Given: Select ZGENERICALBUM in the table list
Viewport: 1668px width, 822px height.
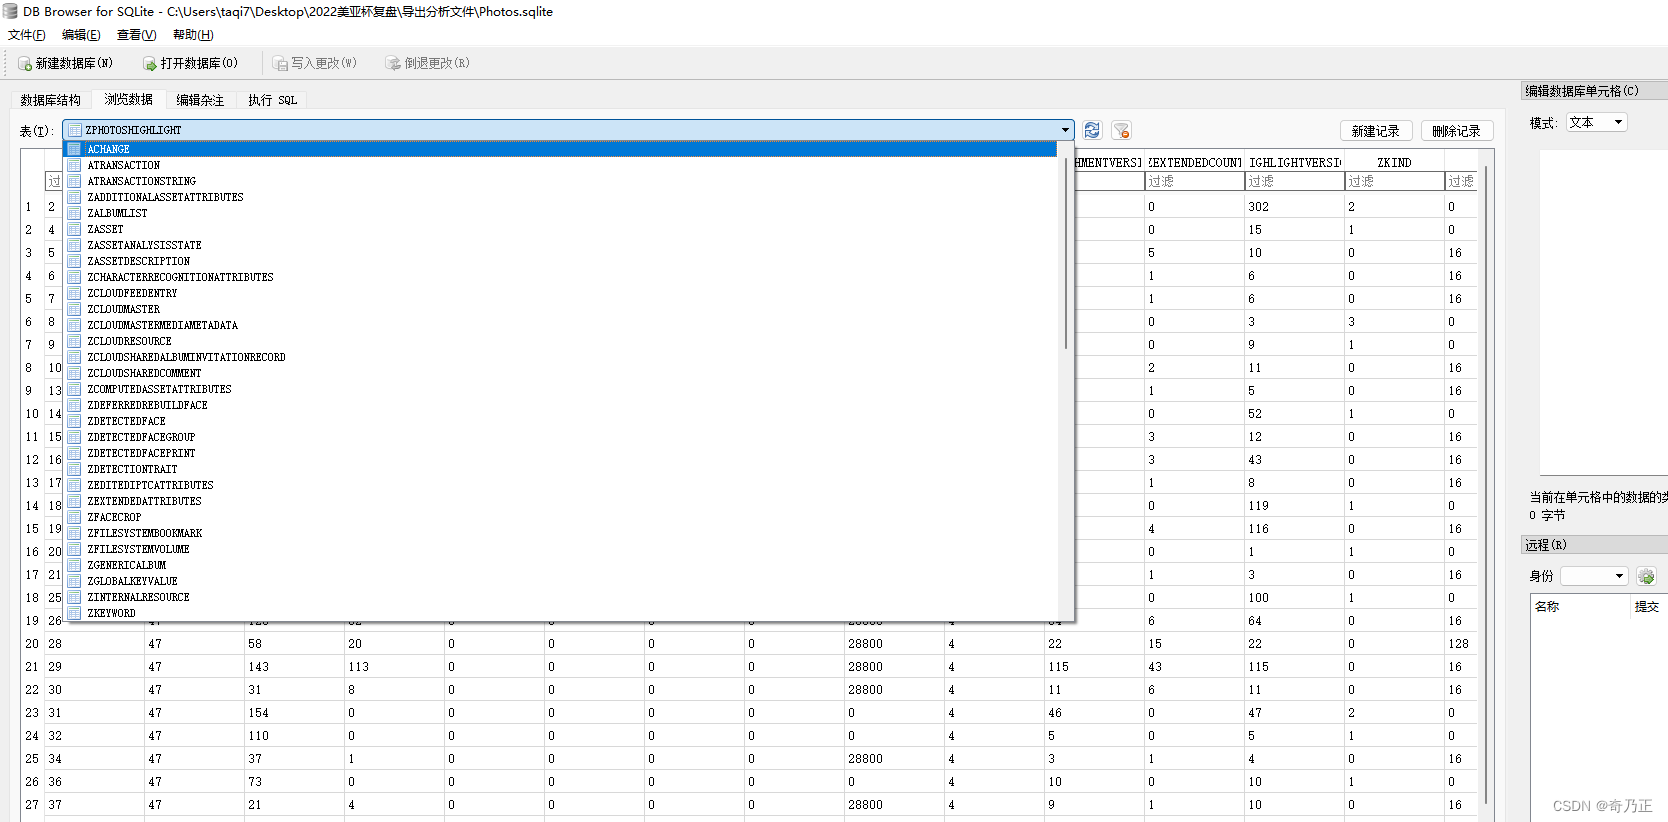Looking at the screenshot, I should (561, 565).
